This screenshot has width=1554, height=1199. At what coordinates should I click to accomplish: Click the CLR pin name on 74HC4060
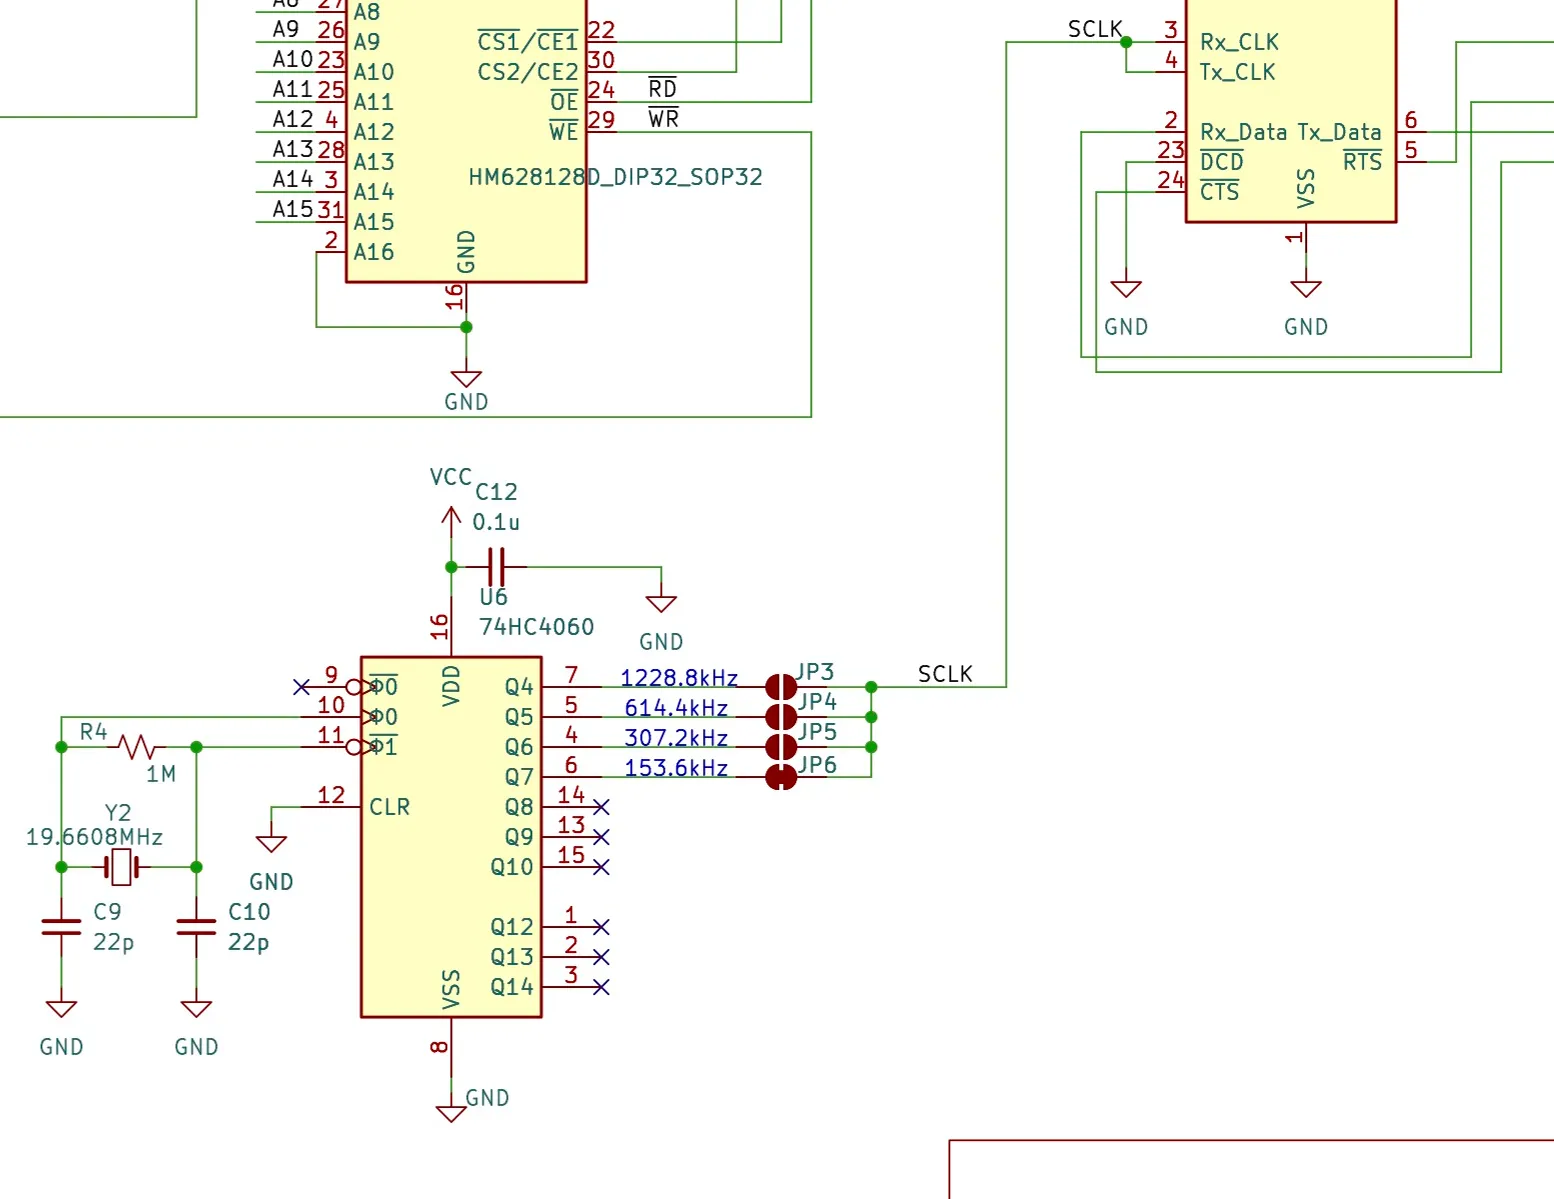(x=389, y=807)
